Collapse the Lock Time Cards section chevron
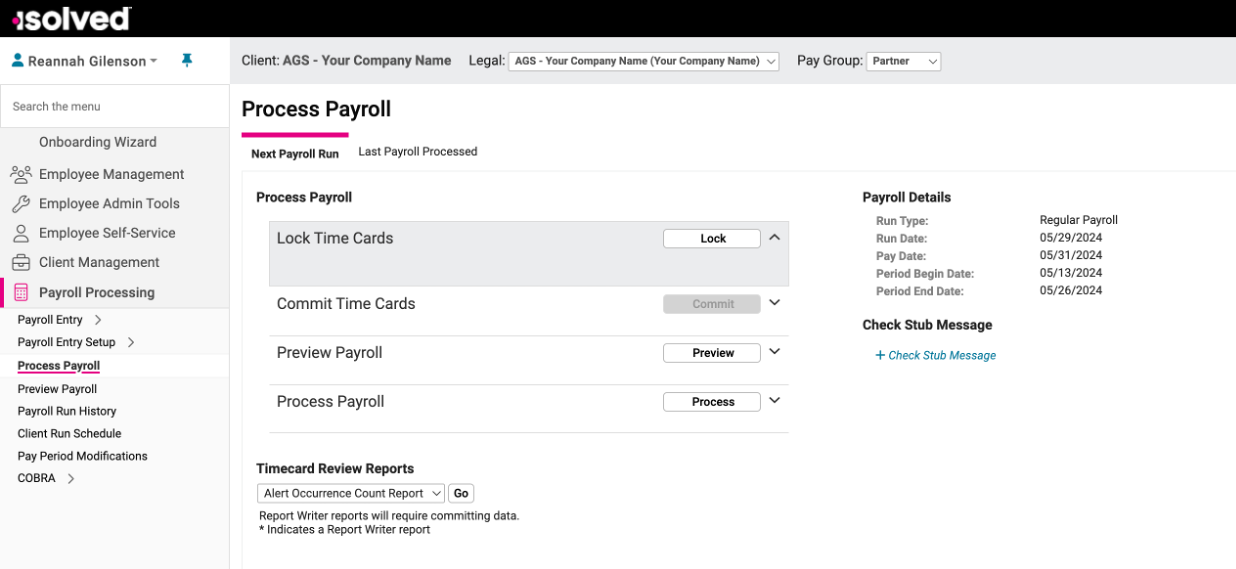This screenshot has height=569, width=1236. 774,238
